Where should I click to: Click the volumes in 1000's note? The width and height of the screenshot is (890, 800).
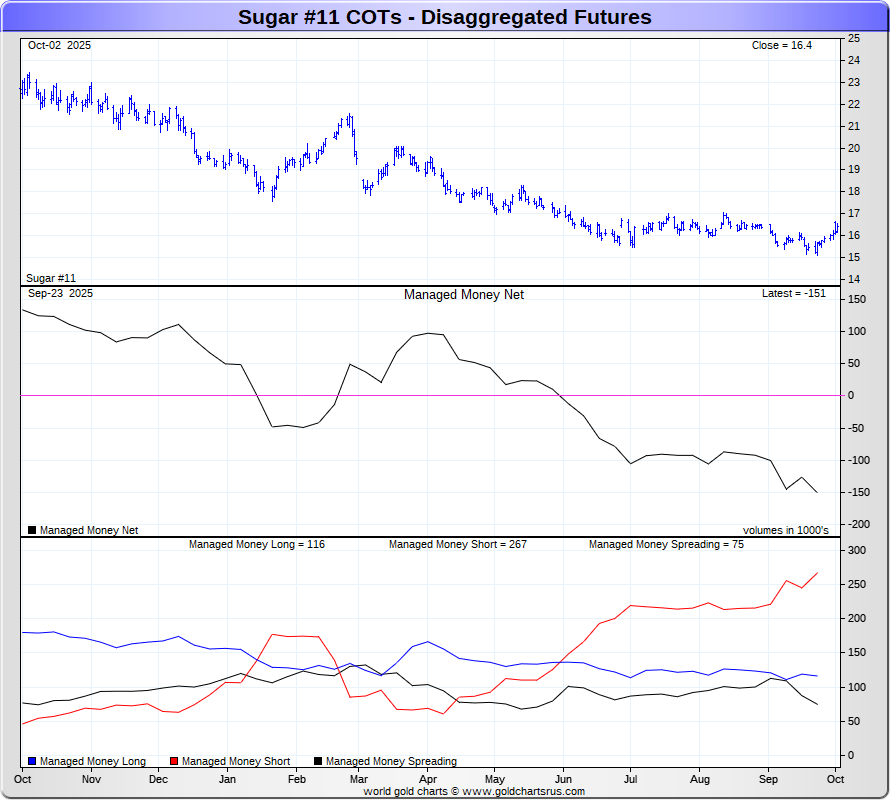[785, 530]
